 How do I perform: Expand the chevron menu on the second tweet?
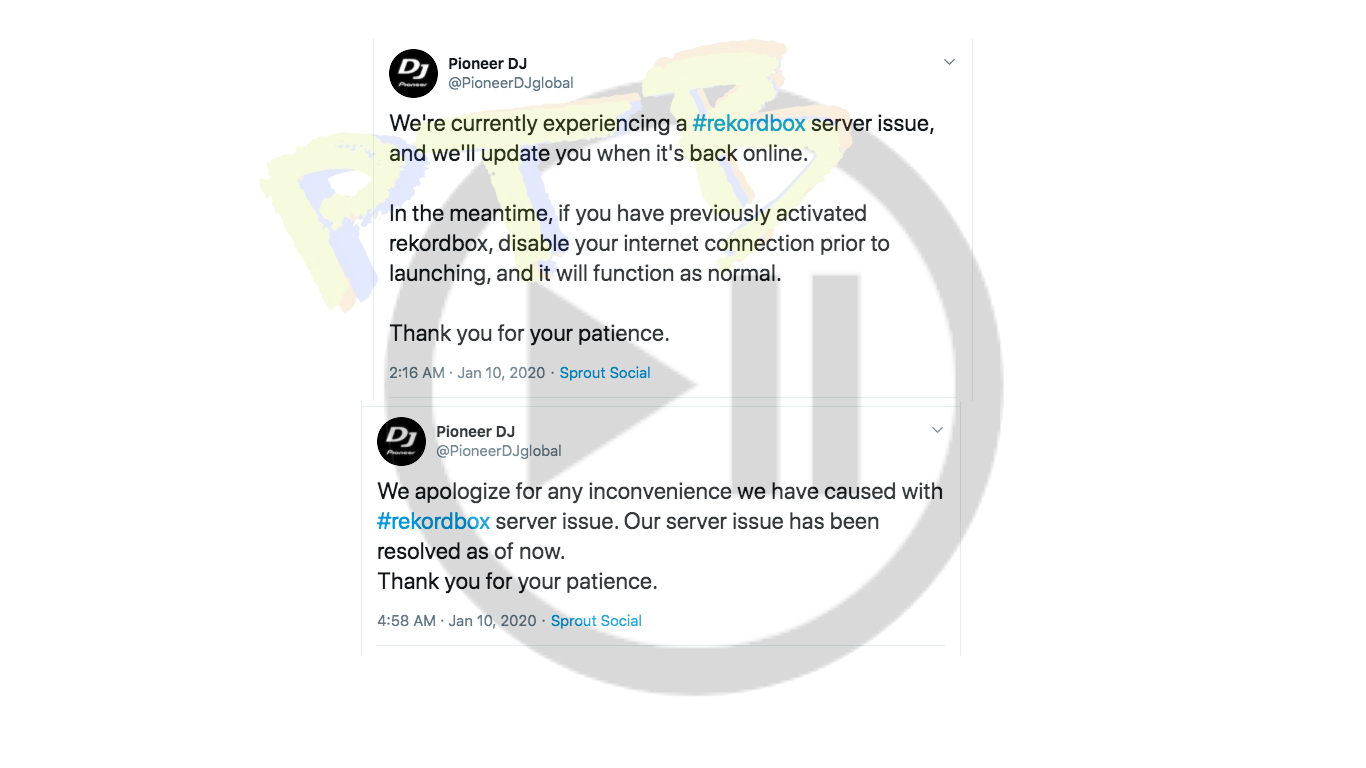pyautogui.click(x=937, y=430)
